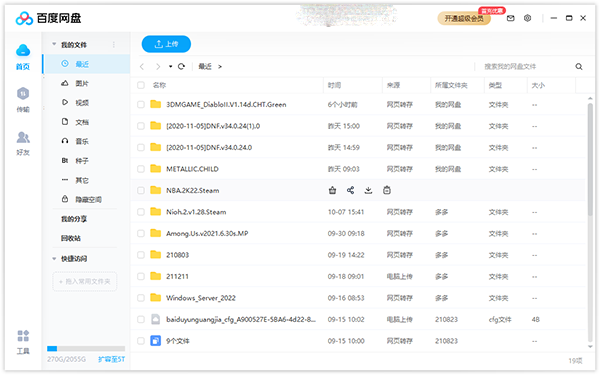Check the [2020-11-05]DNF.v34.0.24.0 checkbox
Viewport: 600px width, 375px height.
(x=141, y=147)
